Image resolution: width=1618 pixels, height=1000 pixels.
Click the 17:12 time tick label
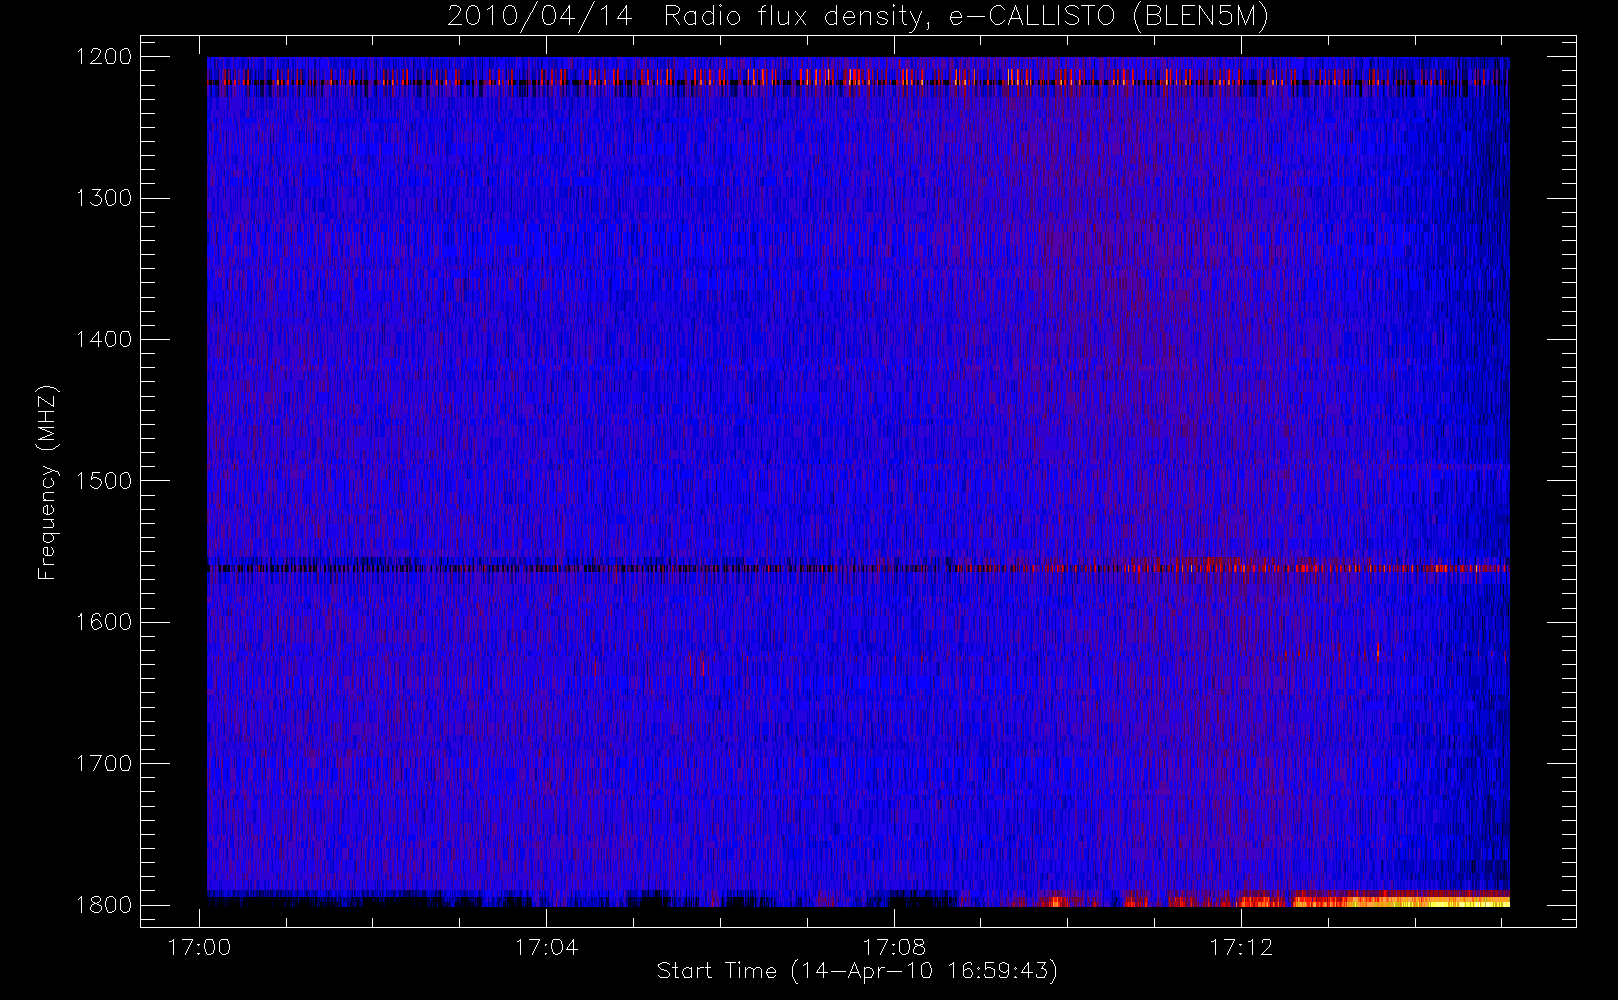(1241, 947)
